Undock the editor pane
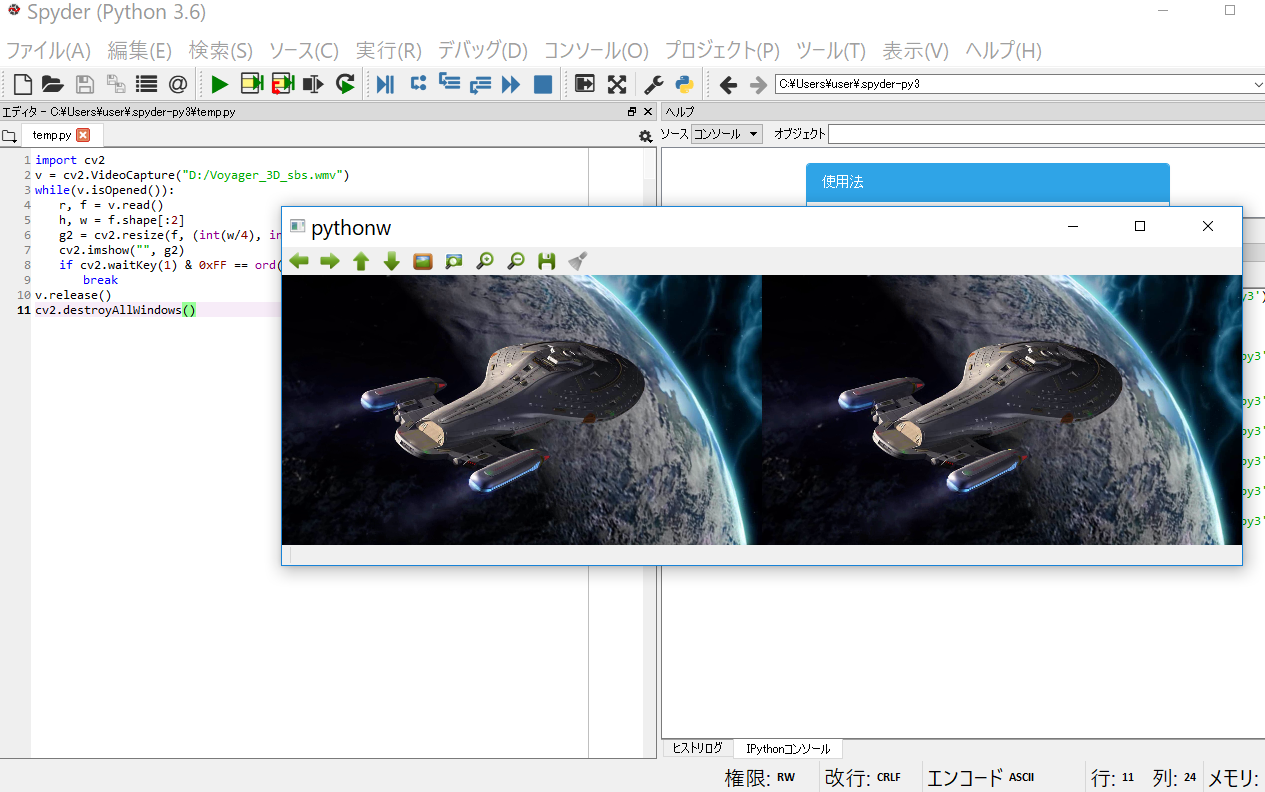The width and height of the screenshot is (1265, 792). (x=632, y=112)
